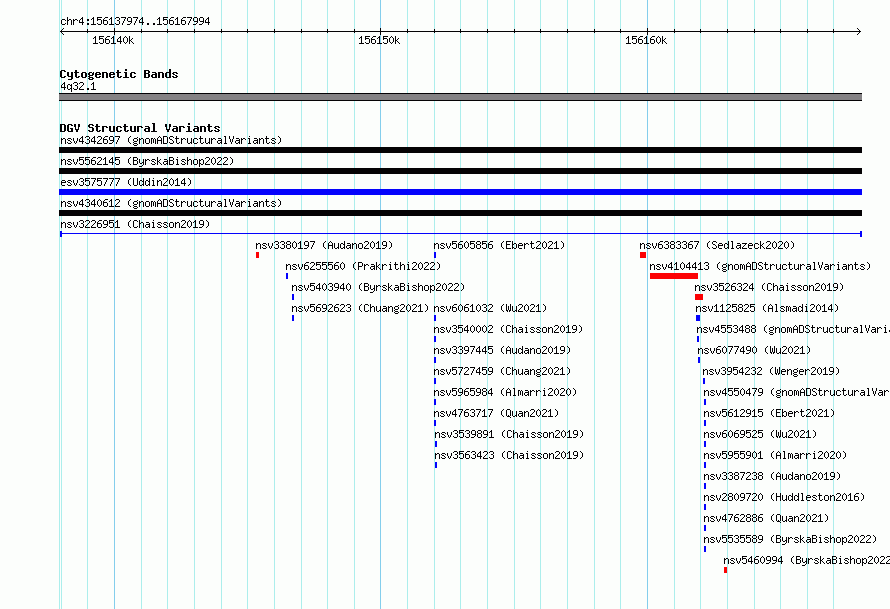890x609 pixels.
Task: Open nsv5955901 Almarri2020 label
Action: click(775, 455)
